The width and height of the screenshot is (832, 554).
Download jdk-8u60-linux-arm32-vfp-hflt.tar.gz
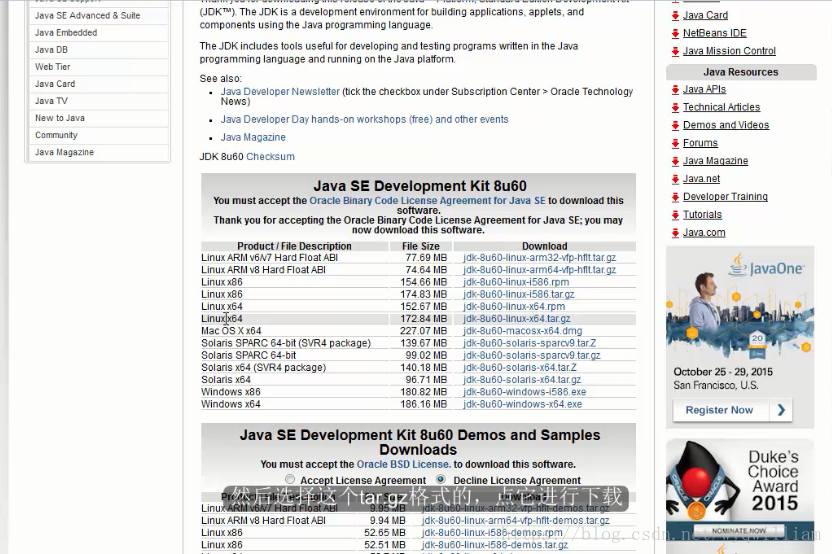[x=540, y=257]
